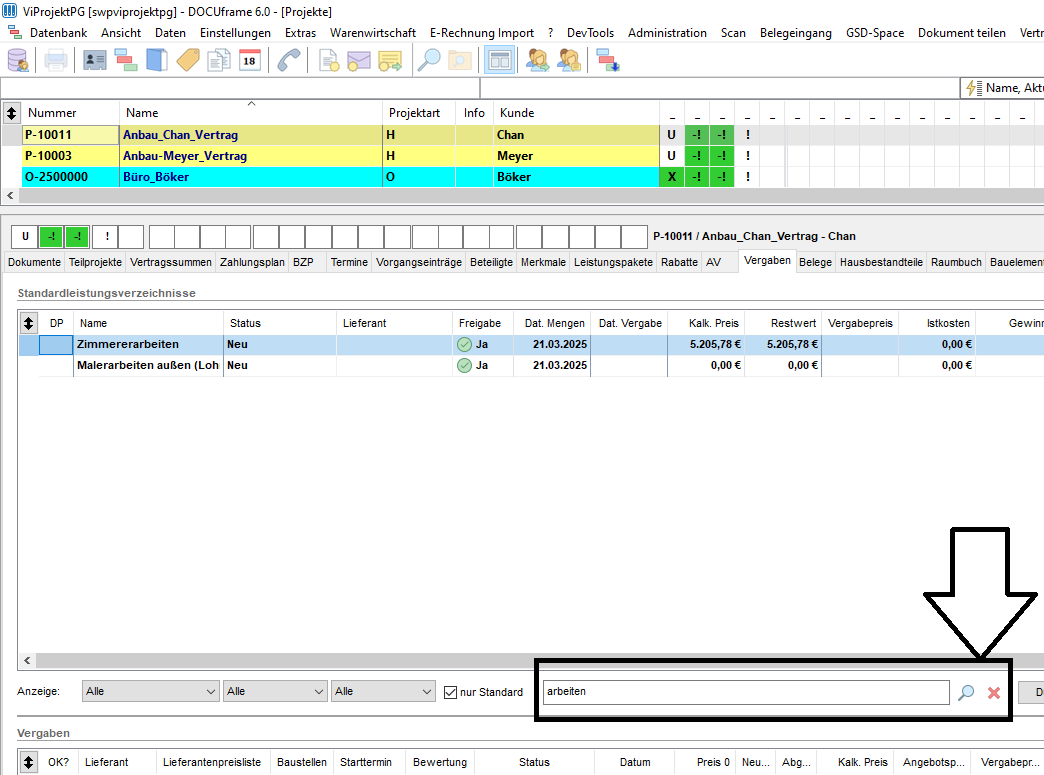Switch to the Raumbuch tab
The height and width of the screenshot is (775, 1044).
click(x=956, y=262)
